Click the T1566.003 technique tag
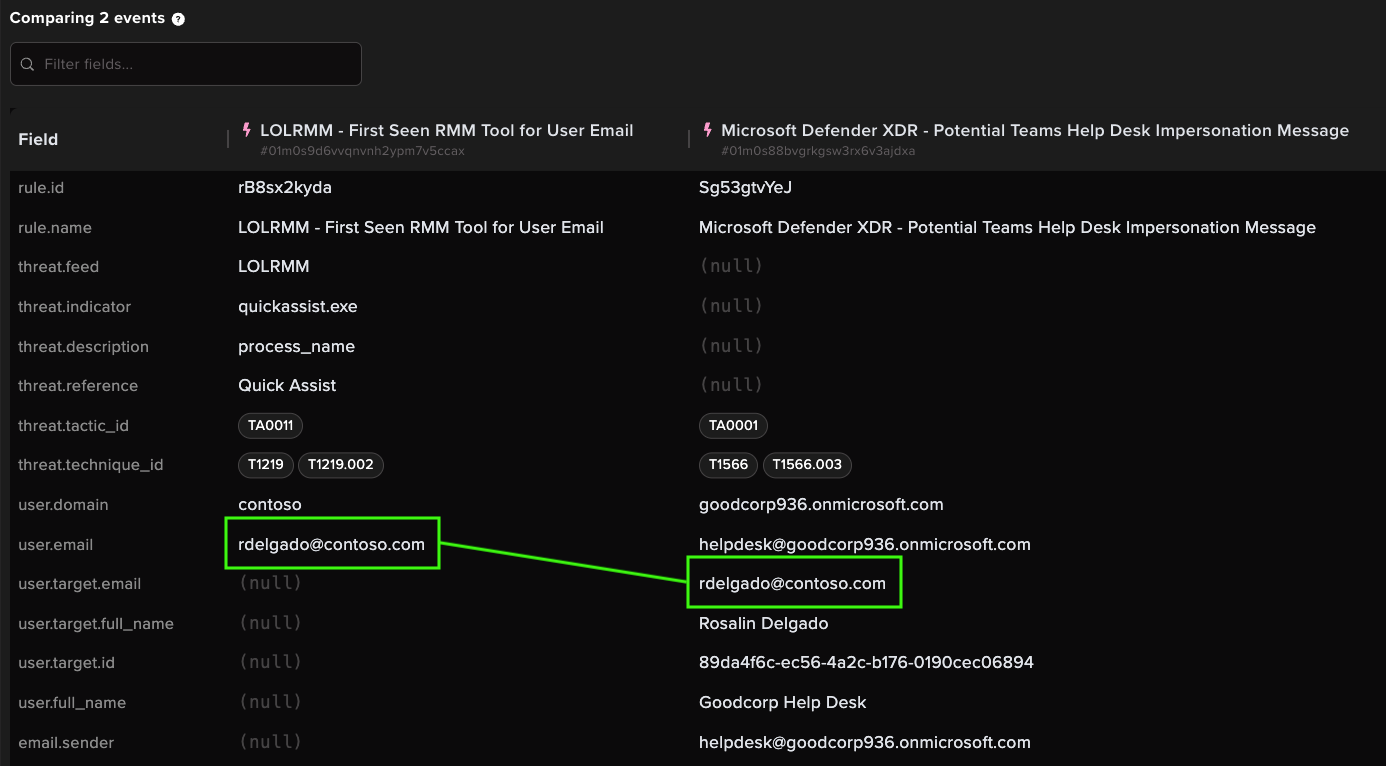The height and width of the screenshot is (766, 1386). click(x=808, y=465)
